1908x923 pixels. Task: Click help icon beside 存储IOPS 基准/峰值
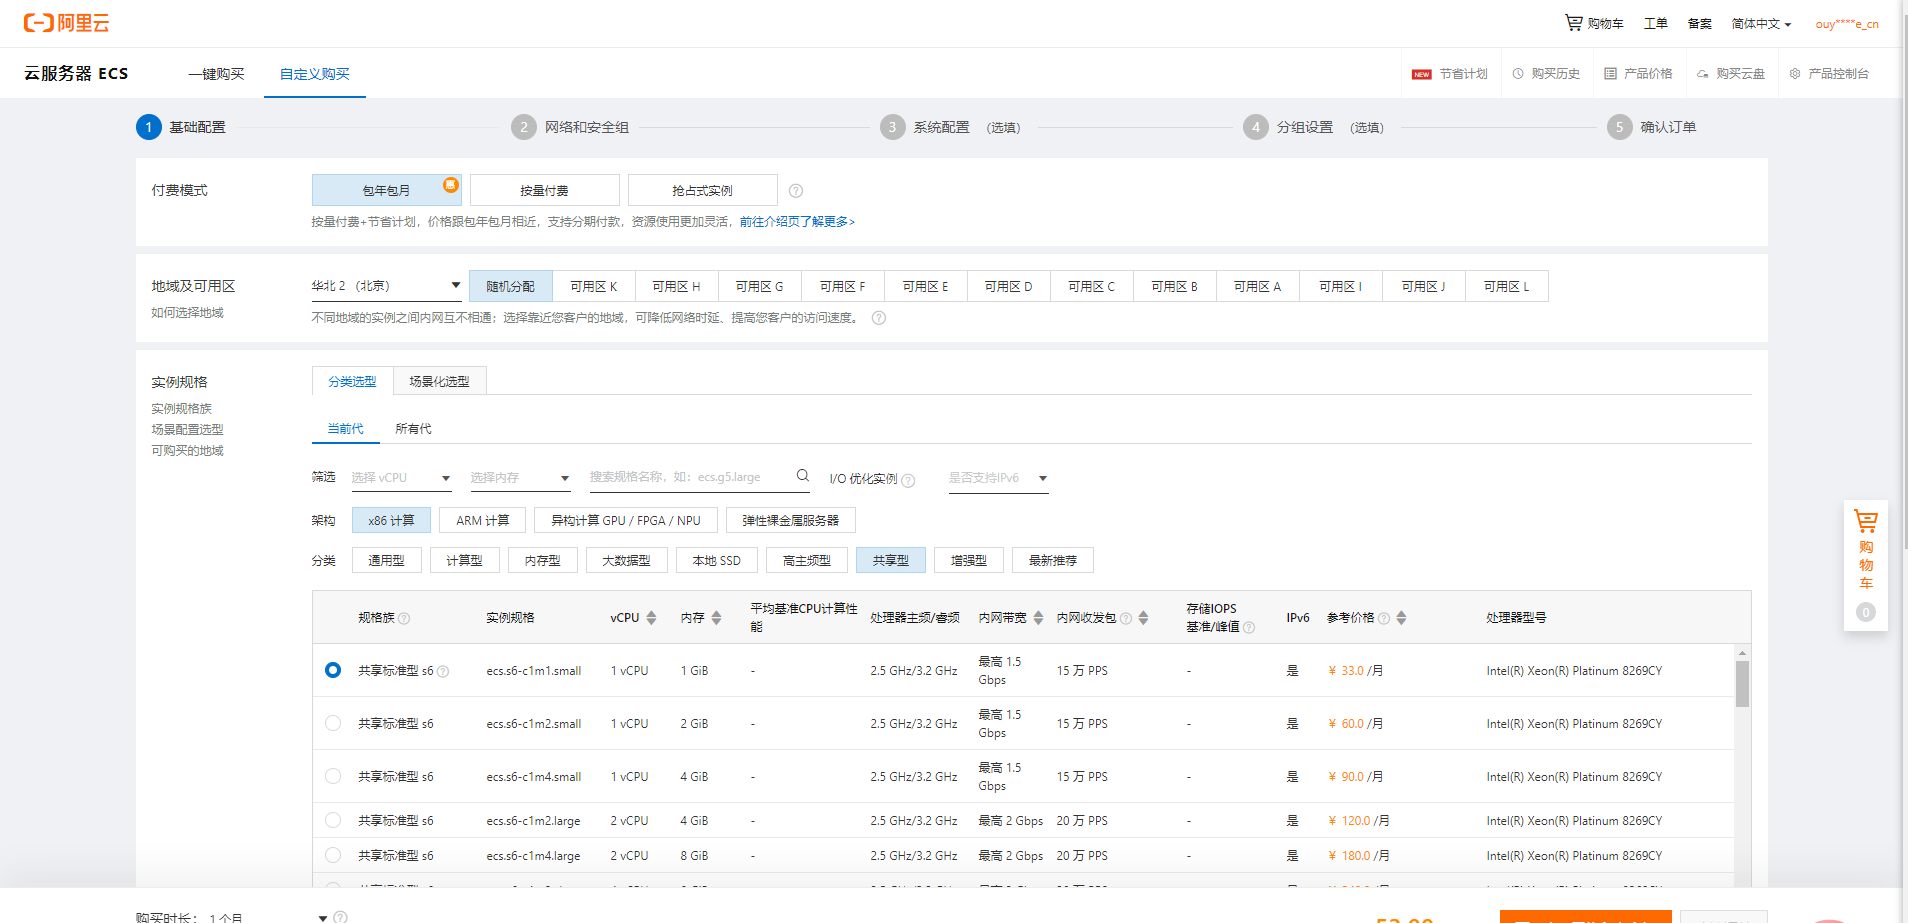(x=1249, y=628)
